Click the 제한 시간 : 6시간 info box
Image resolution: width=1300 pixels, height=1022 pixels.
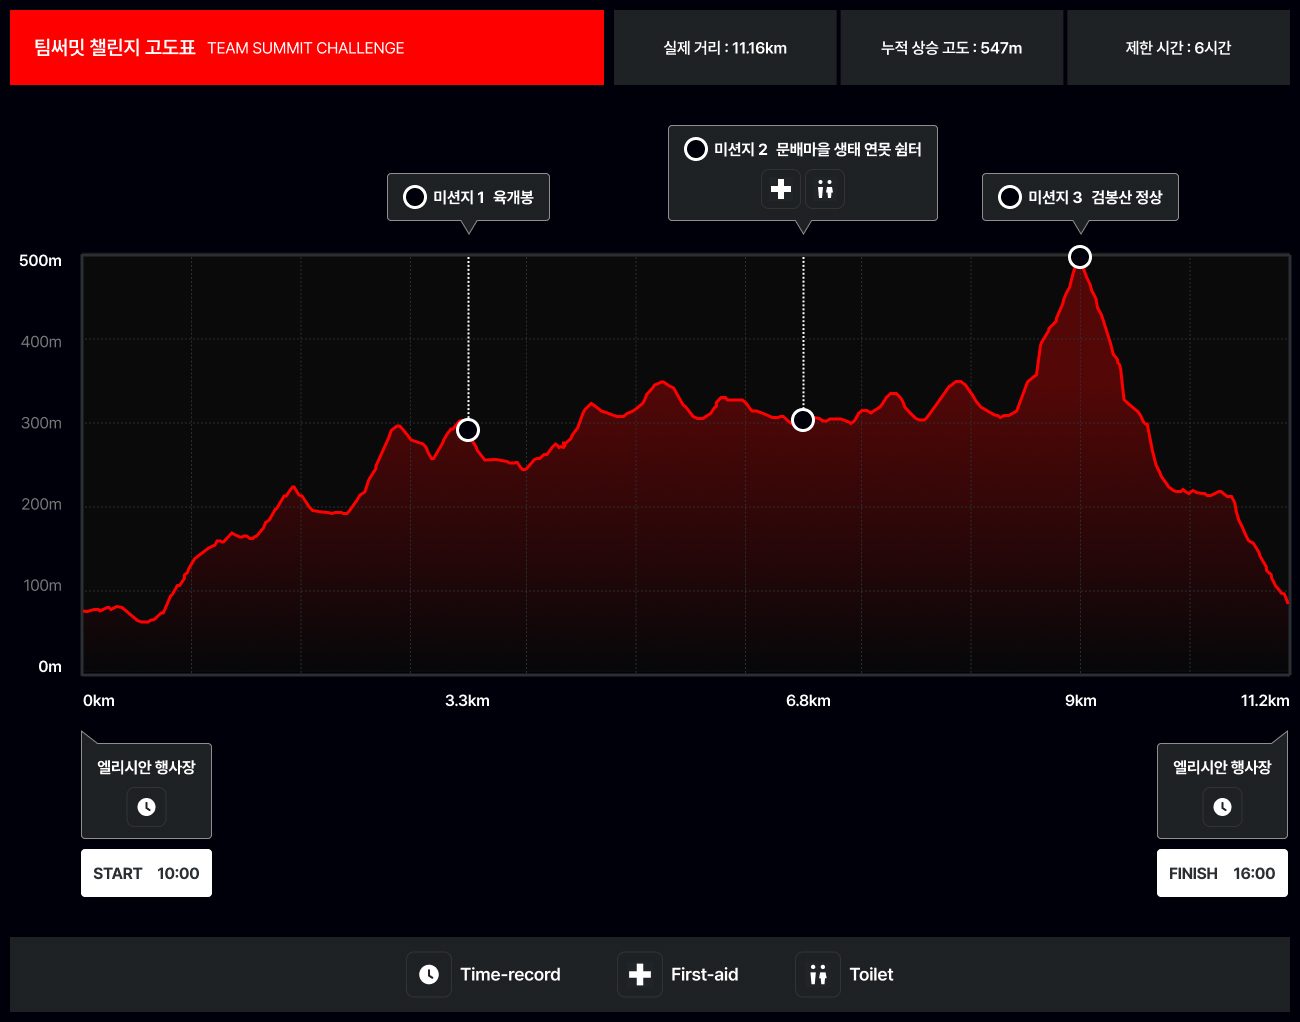tap(1178, 48)
